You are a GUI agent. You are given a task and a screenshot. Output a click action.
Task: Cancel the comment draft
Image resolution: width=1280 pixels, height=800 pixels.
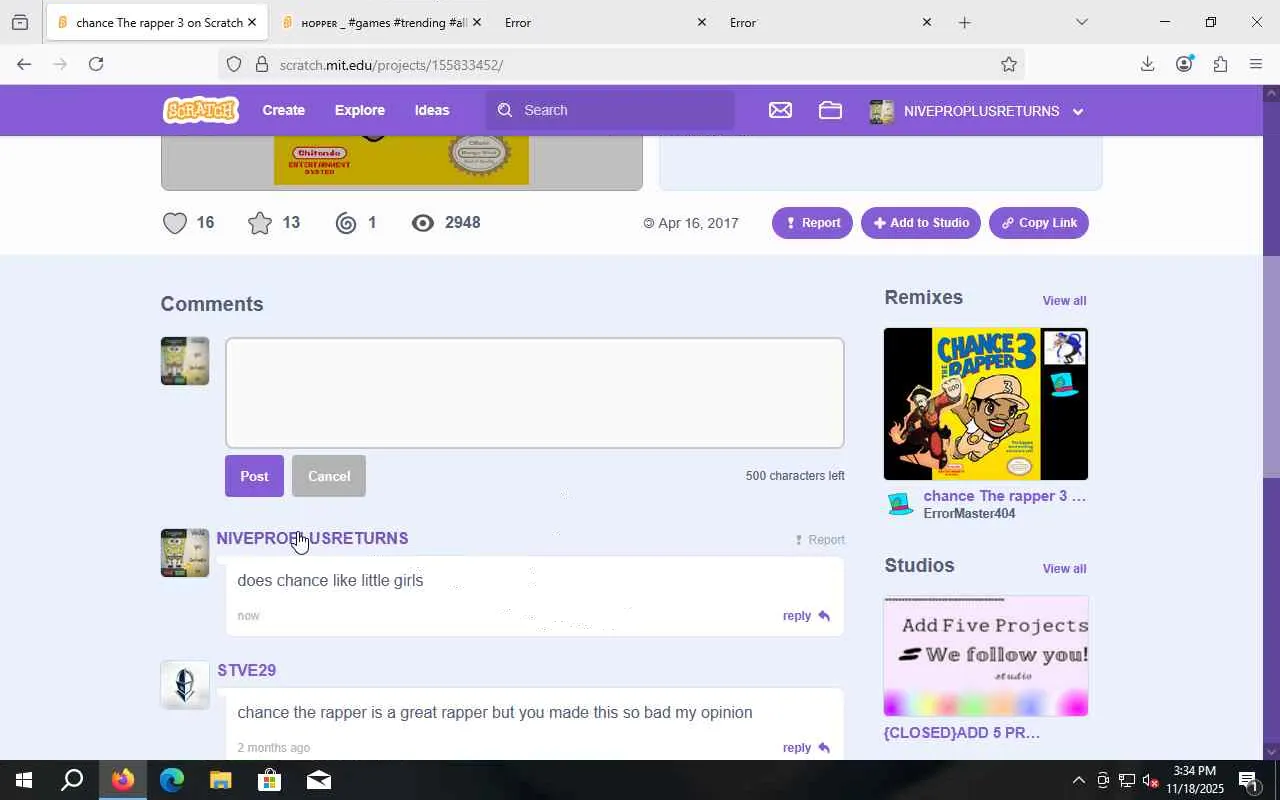point(329,476)
